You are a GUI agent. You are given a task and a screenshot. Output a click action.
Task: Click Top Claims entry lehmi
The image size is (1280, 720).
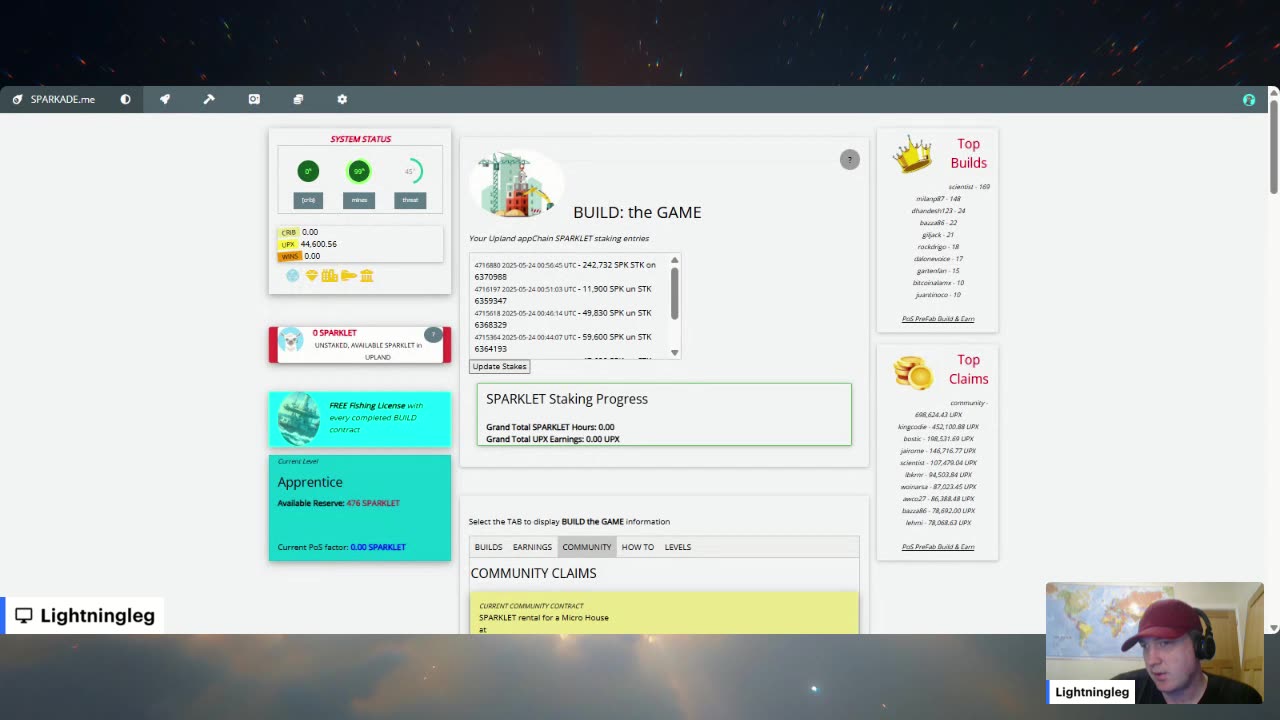coord(938,523)
